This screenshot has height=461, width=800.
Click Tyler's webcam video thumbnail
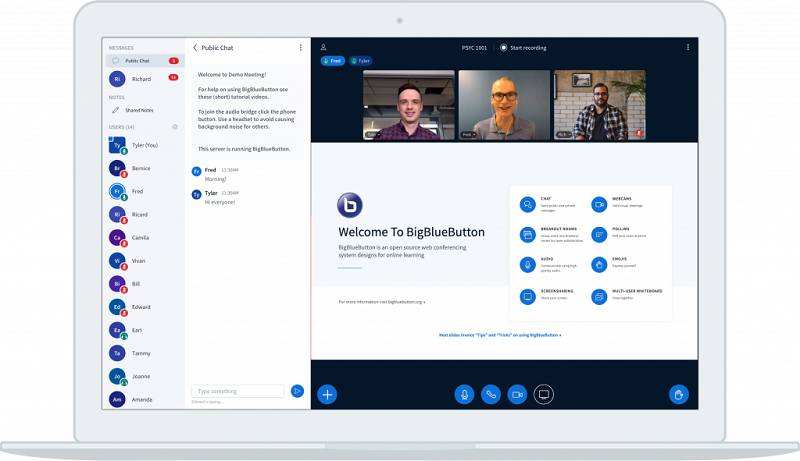pyautogui.click(x=409, y=105)
